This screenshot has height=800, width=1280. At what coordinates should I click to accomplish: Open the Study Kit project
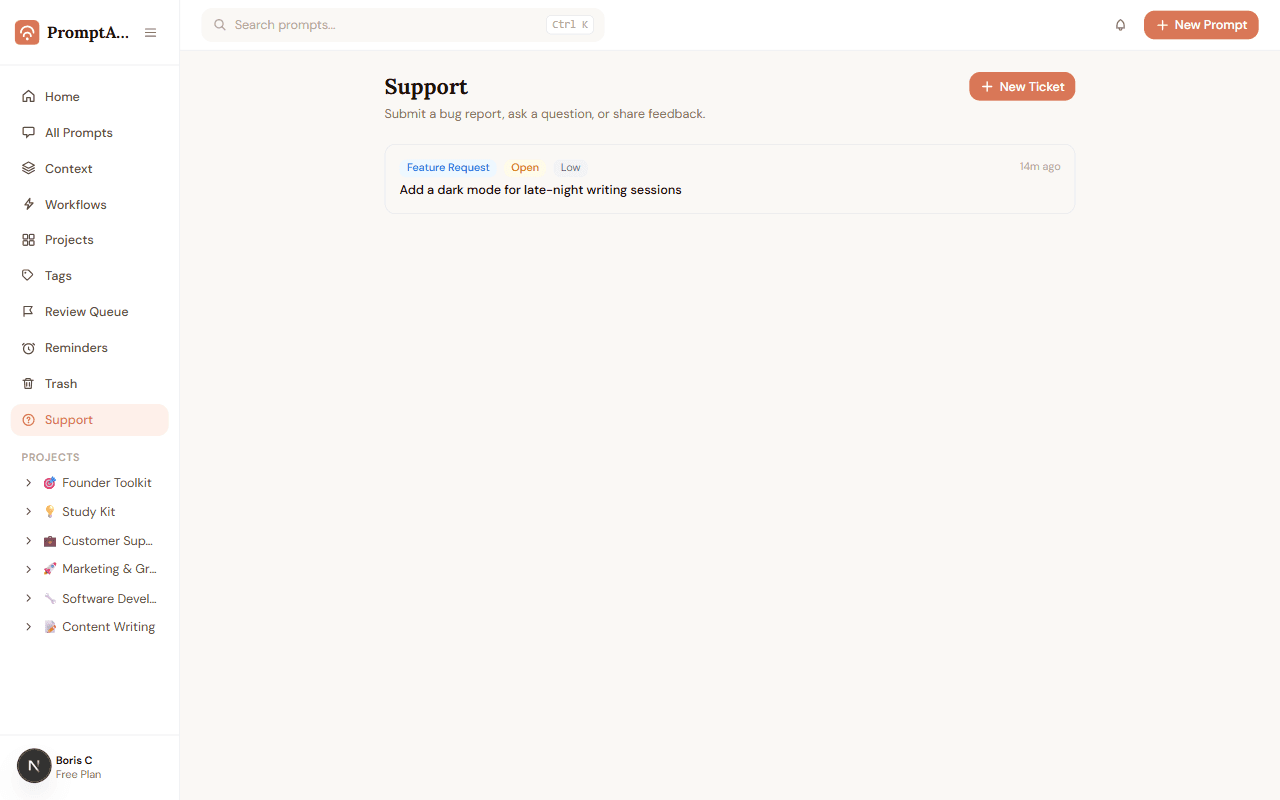coord(89,512)
